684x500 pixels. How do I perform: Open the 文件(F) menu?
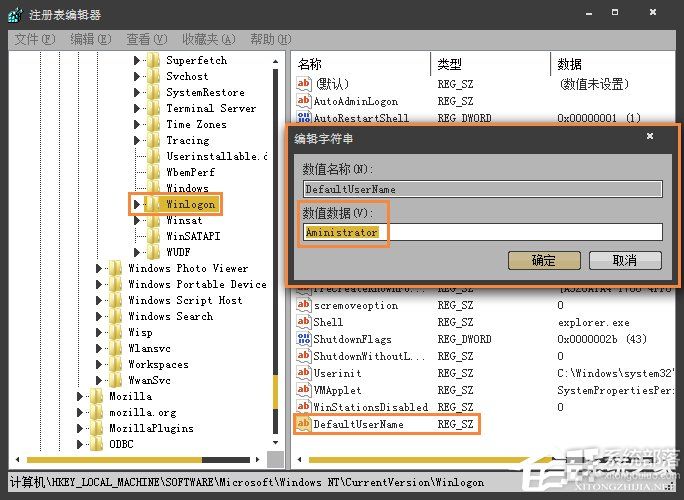tap(35, 40)
